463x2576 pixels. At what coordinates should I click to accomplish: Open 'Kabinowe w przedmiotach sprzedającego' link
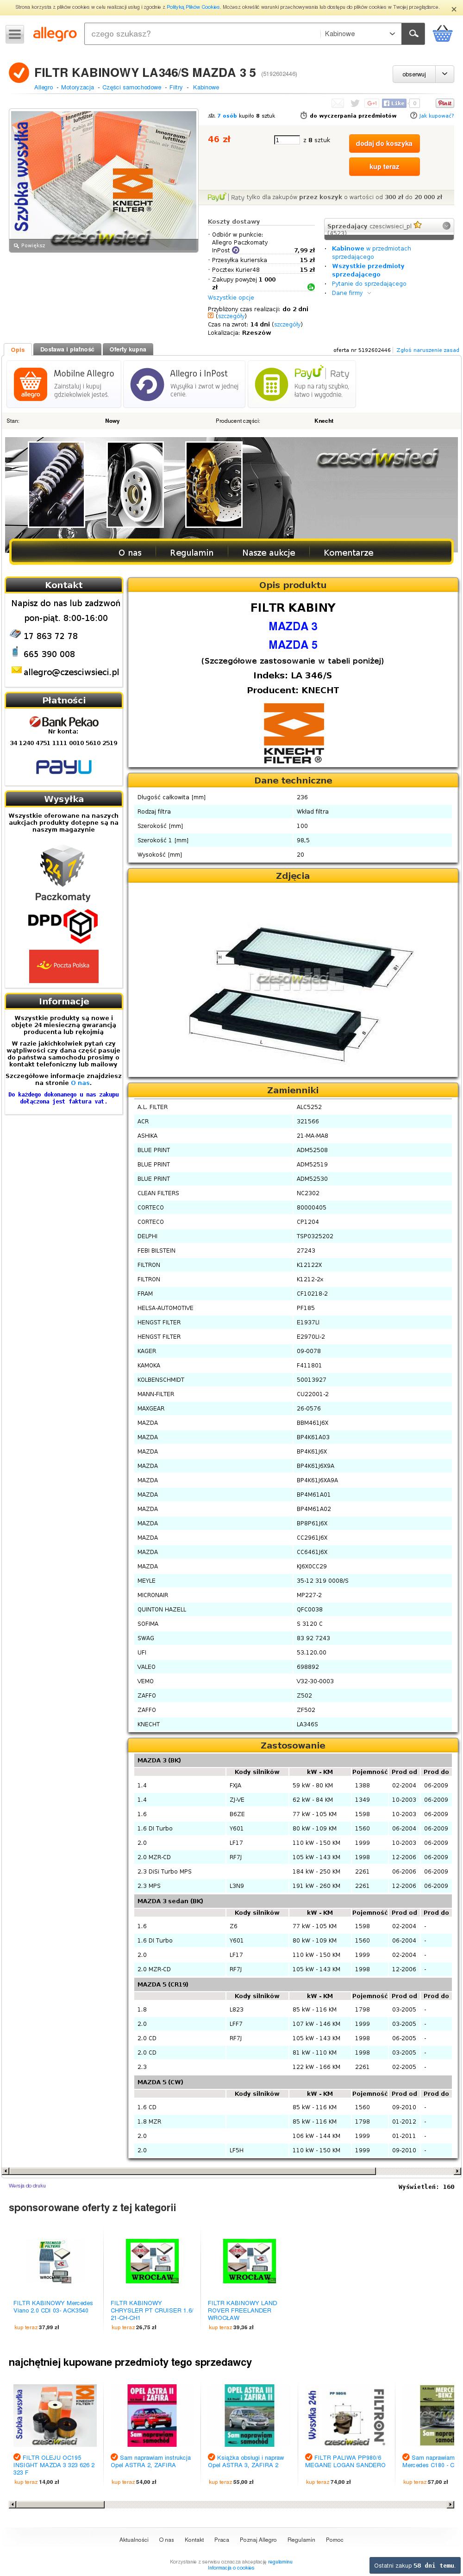pyautogui.click(x=371, y=252)
